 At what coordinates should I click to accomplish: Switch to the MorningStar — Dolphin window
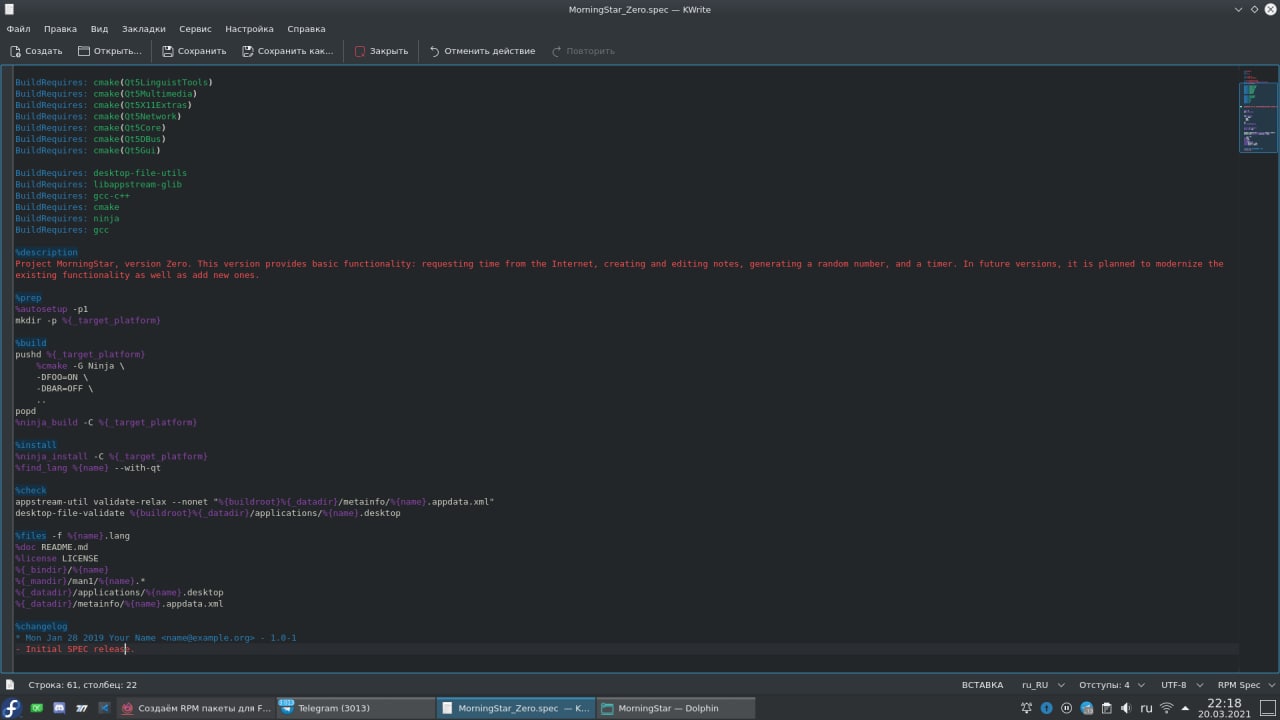pos(675,708)
